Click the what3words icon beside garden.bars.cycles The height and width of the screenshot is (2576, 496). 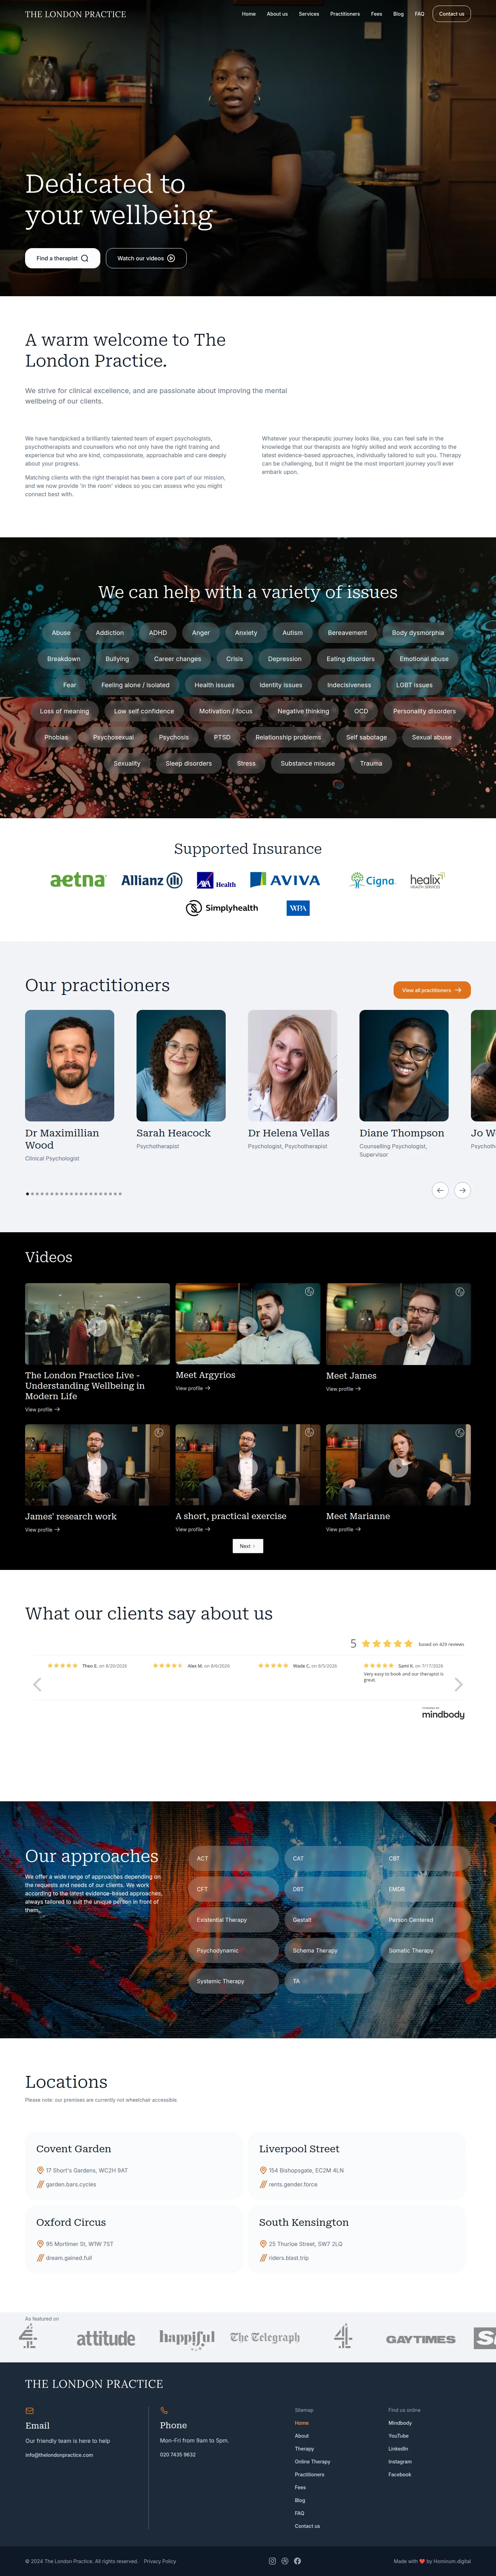click(40, 2184)
